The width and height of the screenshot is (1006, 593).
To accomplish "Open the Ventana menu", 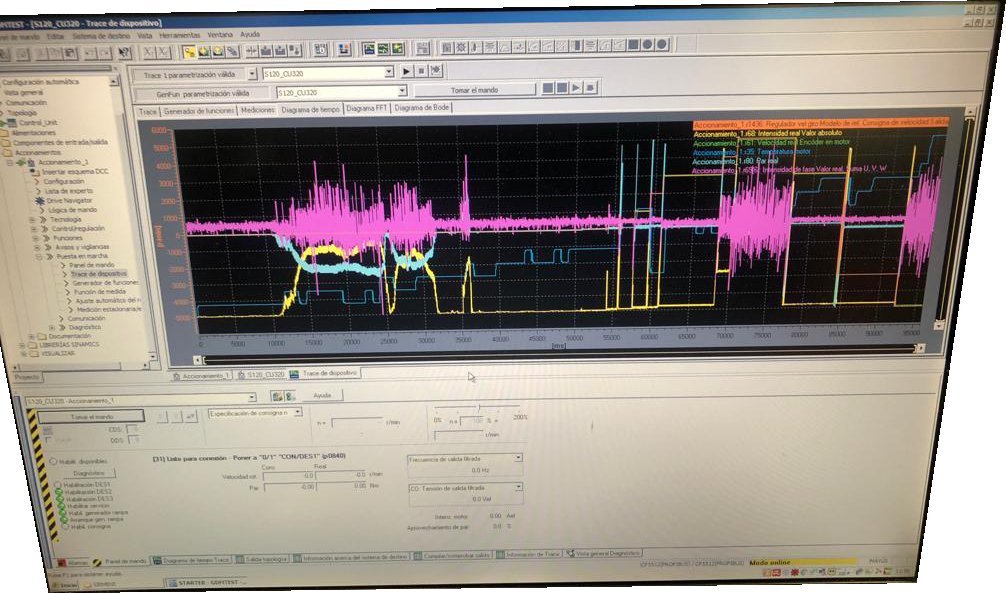I will coord(220,35).
